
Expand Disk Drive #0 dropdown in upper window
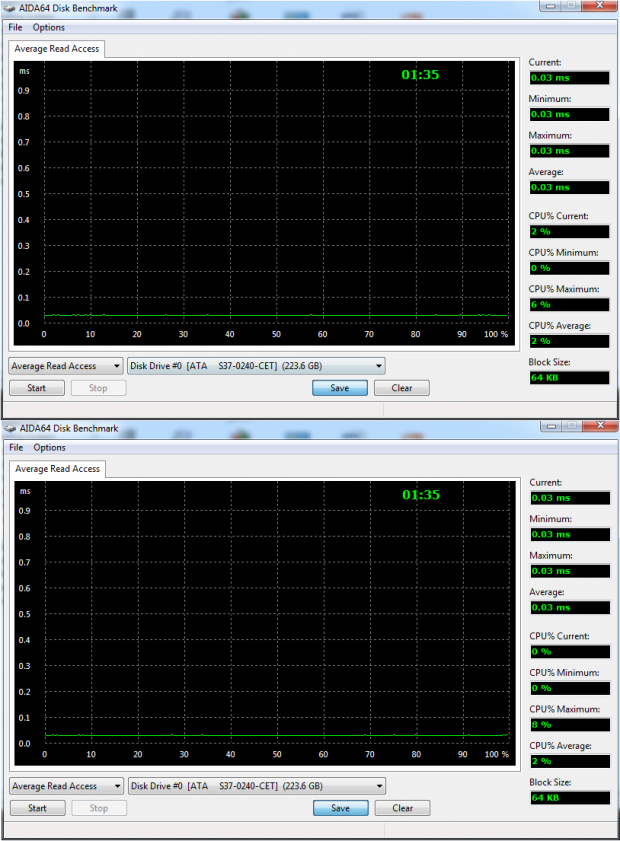[x=256, y=366]
